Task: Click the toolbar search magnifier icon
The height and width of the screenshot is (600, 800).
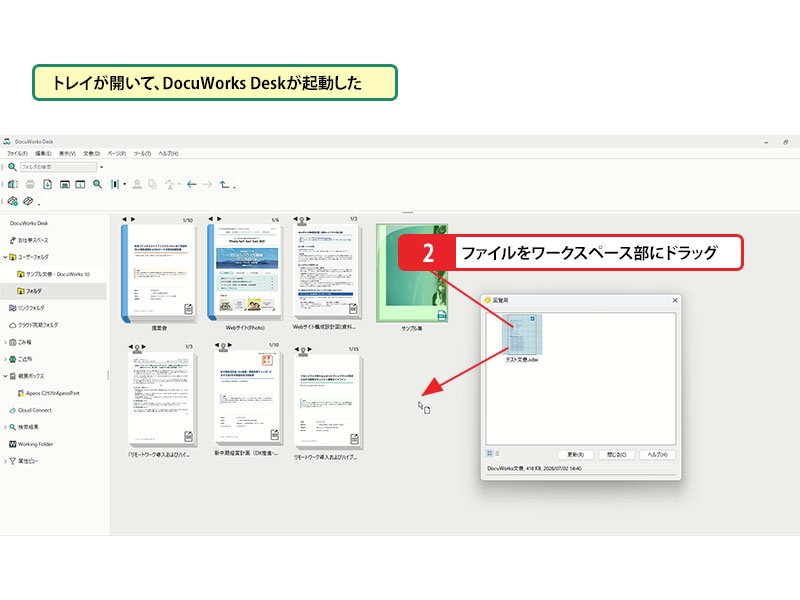Action: point(97,184)
